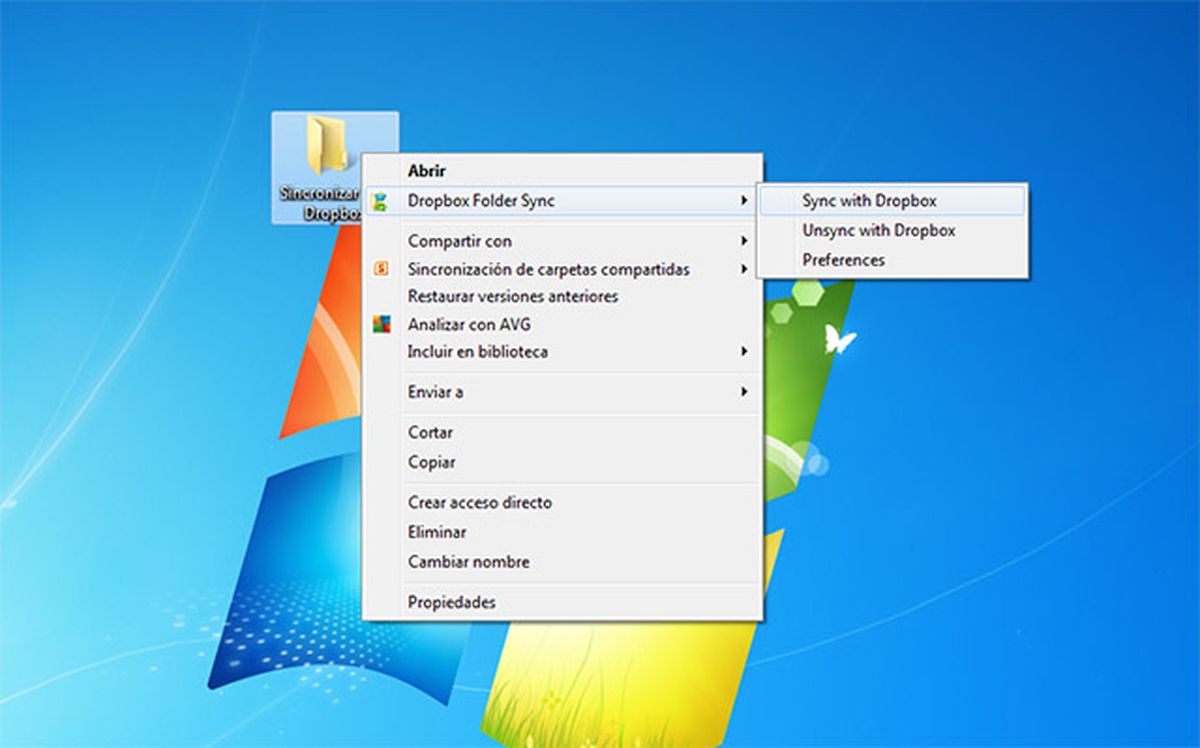Select Sync with Dropbox
The image size is (1200, 748).
click(x=867, y=200)
